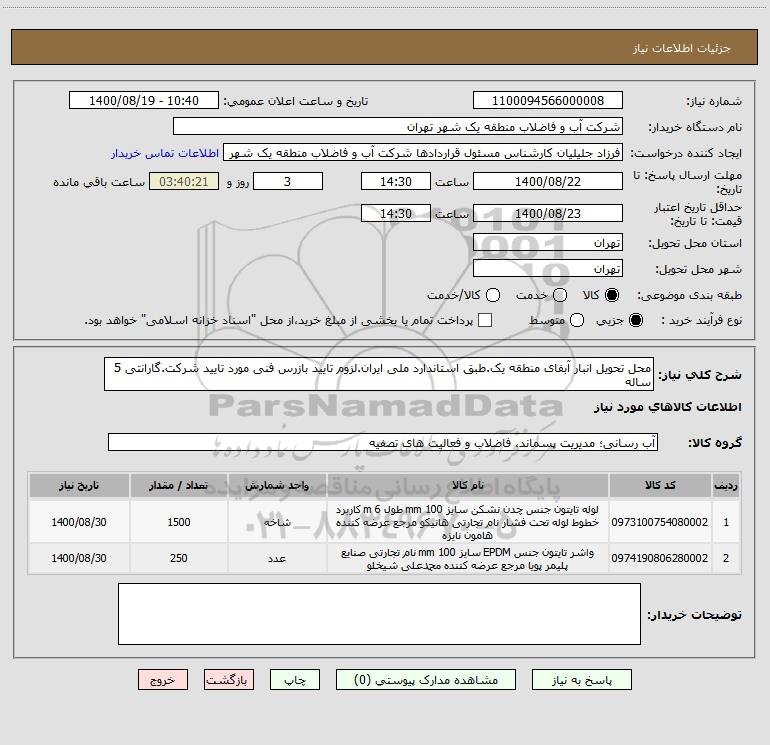Click the واحد شمارش column header
Viewport: 770px width, 745px height.
(277, 486)
